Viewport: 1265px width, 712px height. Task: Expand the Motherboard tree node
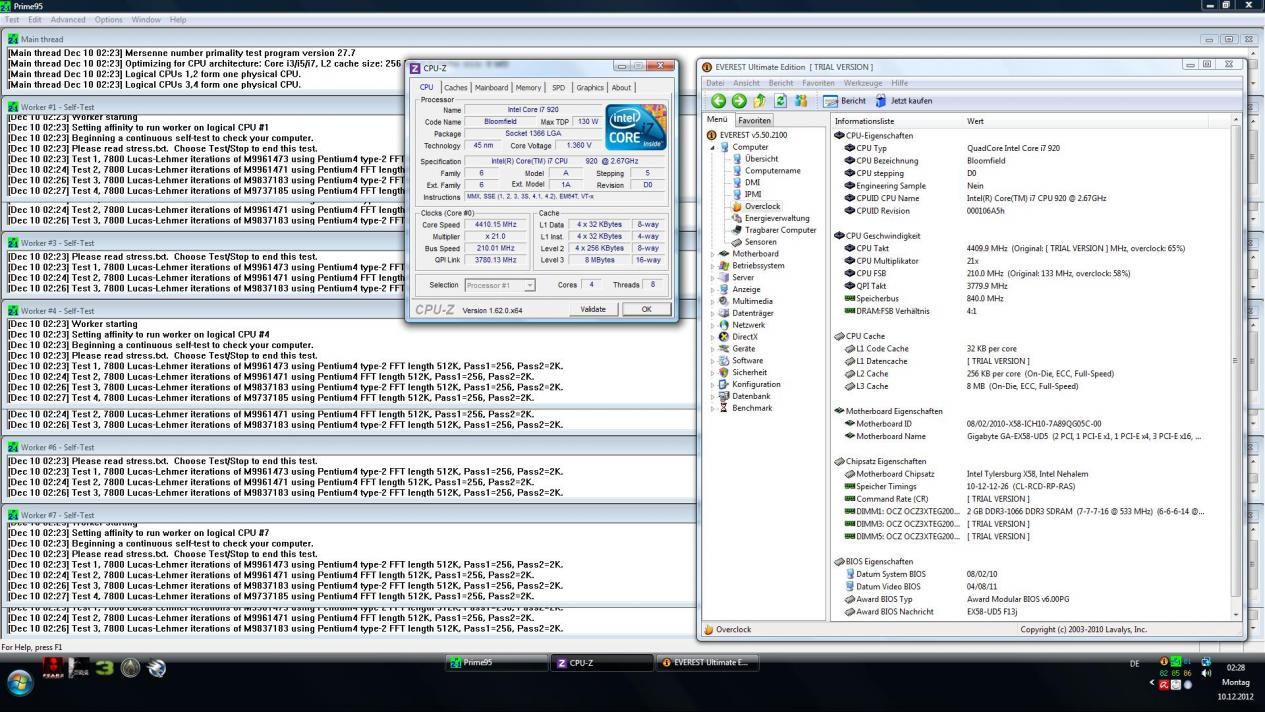pyautogui.click(x=713, y=254)
